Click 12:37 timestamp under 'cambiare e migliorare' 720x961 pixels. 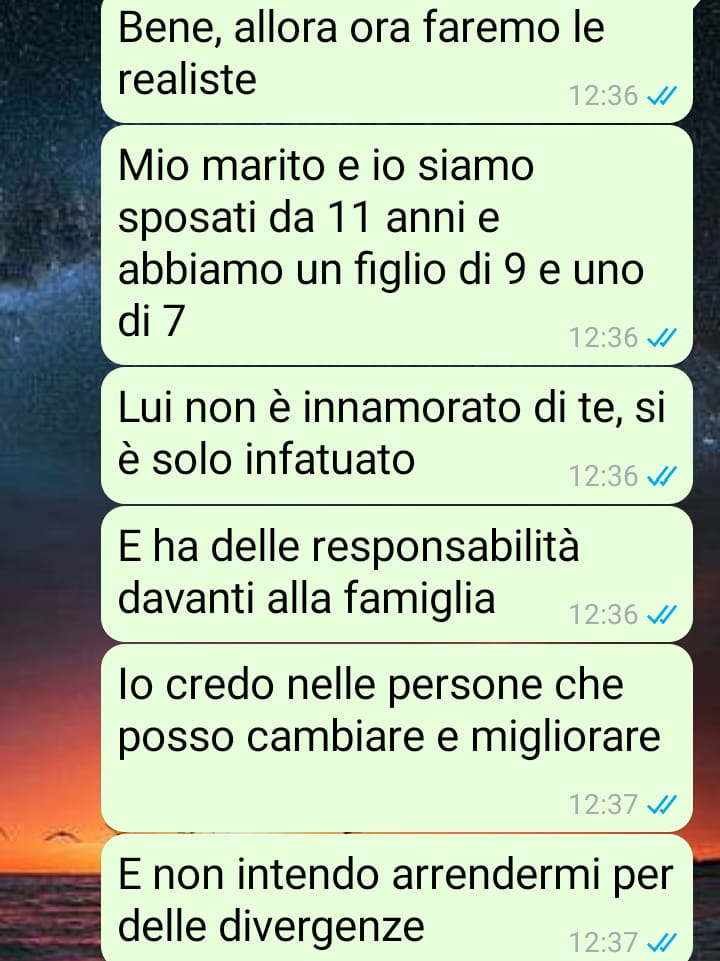point(604,805)
